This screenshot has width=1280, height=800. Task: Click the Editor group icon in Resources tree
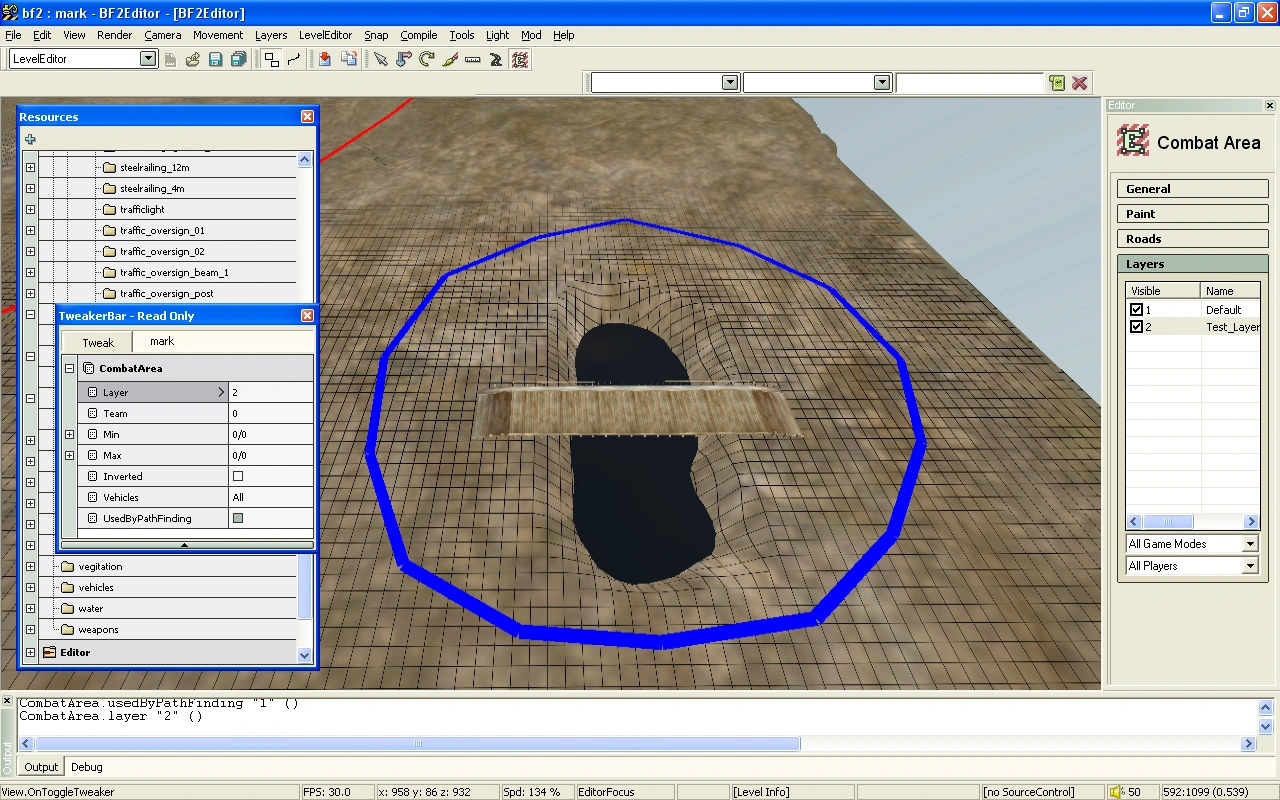[x=50, y=653]
